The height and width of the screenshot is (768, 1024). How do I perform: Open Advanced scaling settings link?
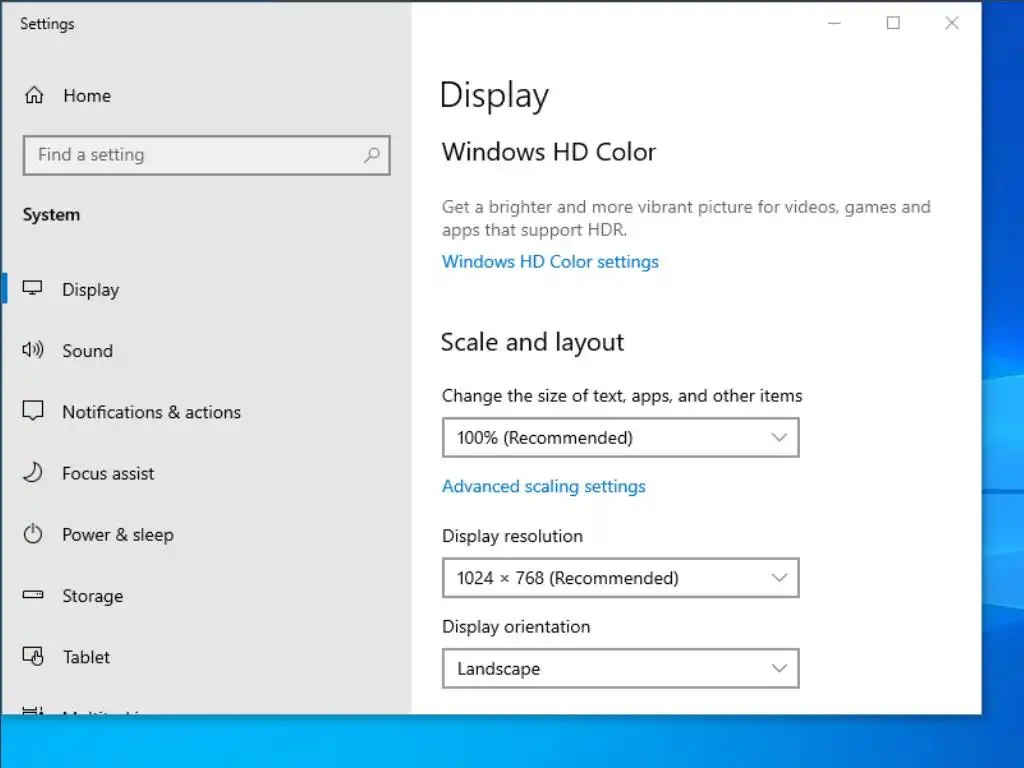click(x=543, y=487)
